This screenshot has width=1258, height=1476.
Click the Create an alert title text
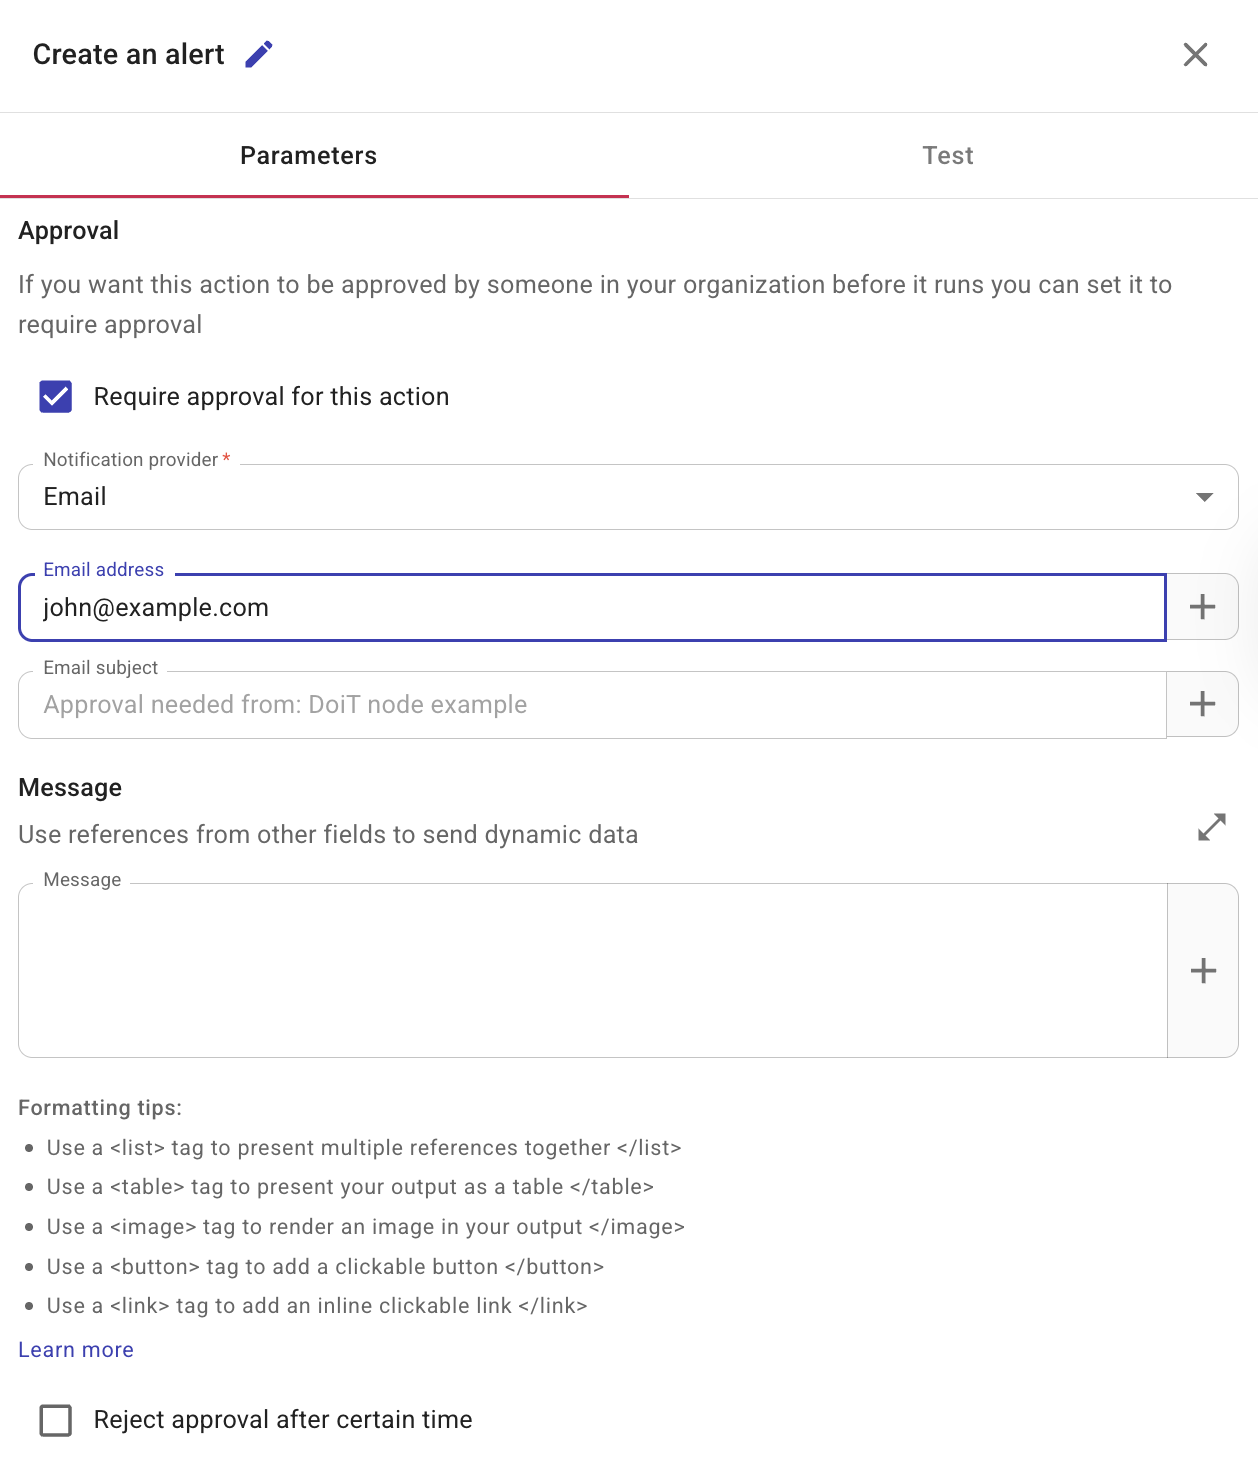point(128,54)
